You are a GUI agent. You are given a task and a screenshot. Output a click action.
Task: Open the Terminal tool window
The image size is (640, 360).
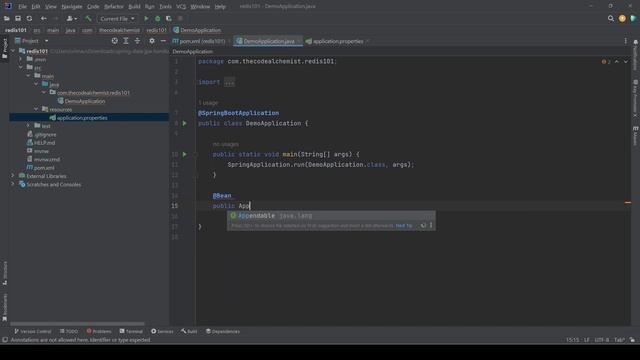131,331
